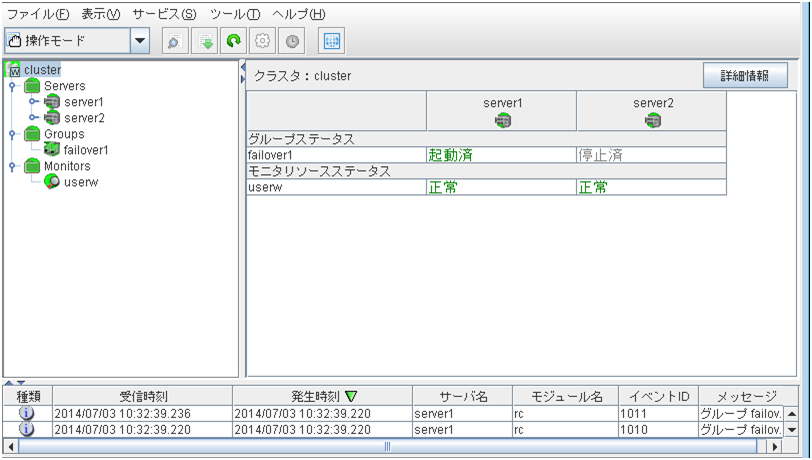Open the 操作モード dropdown
This screenshot has height=460, width=812.
[x=140, y=41]
